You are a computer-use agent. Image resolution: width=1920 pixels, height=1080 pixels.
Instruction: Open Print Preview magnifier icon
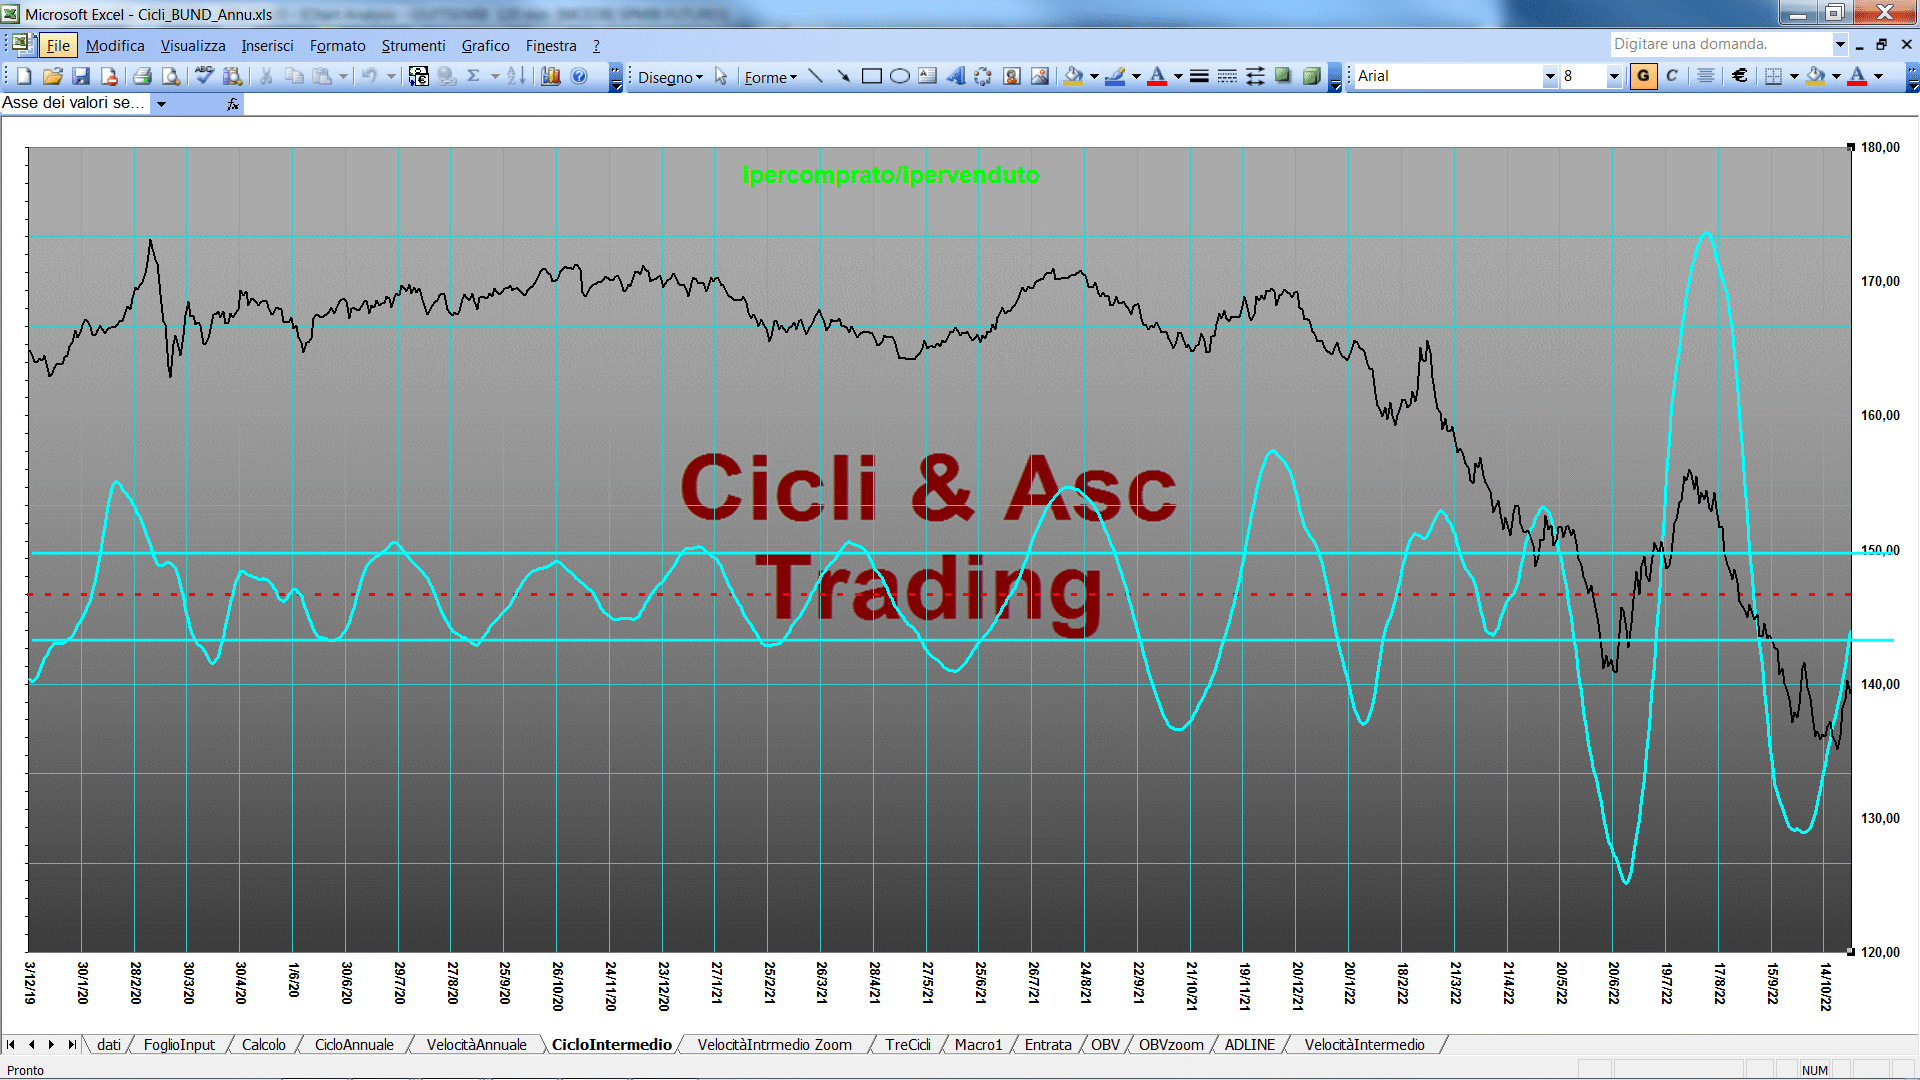pyautogui.click(x=171, y=76)
